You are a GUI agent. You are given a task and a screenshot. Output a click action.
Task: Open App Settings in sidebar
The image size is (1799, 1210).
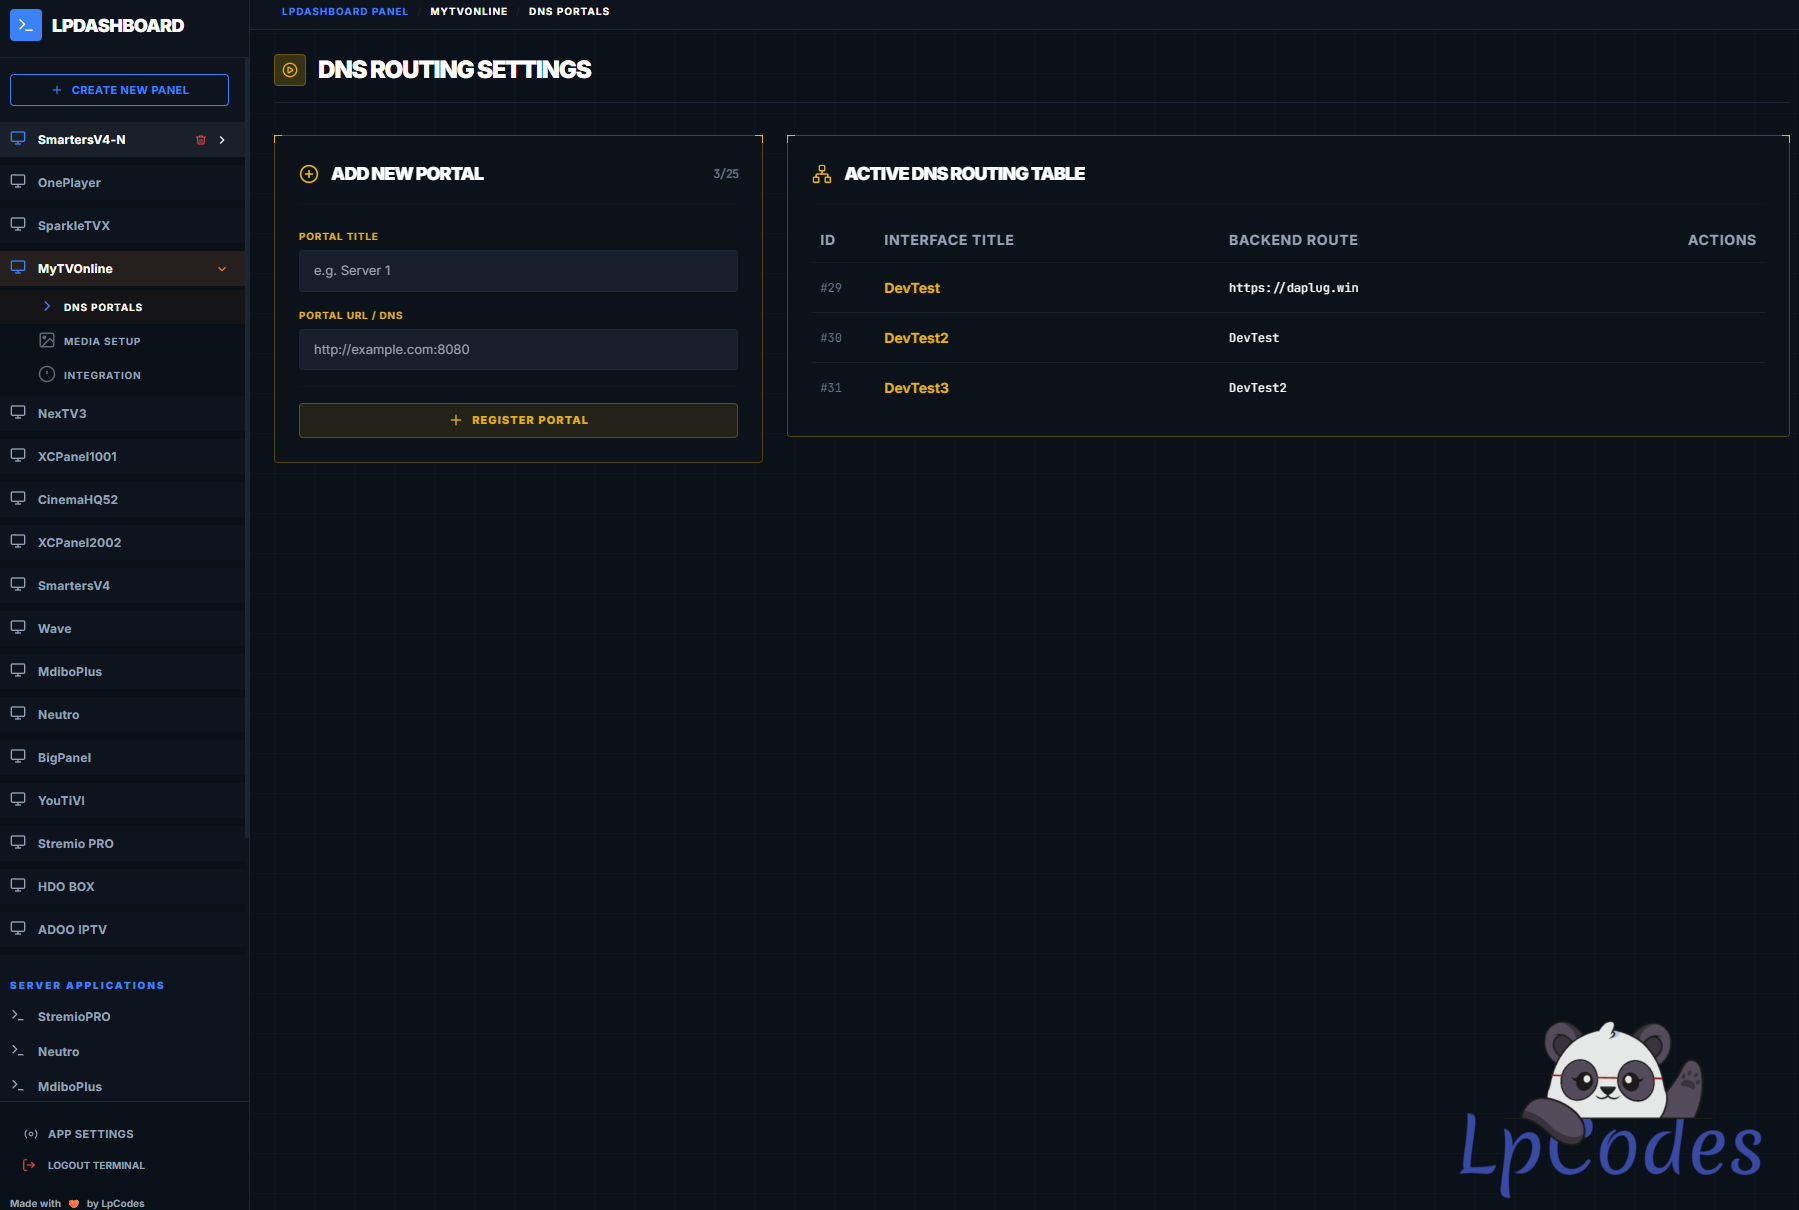90,1134
